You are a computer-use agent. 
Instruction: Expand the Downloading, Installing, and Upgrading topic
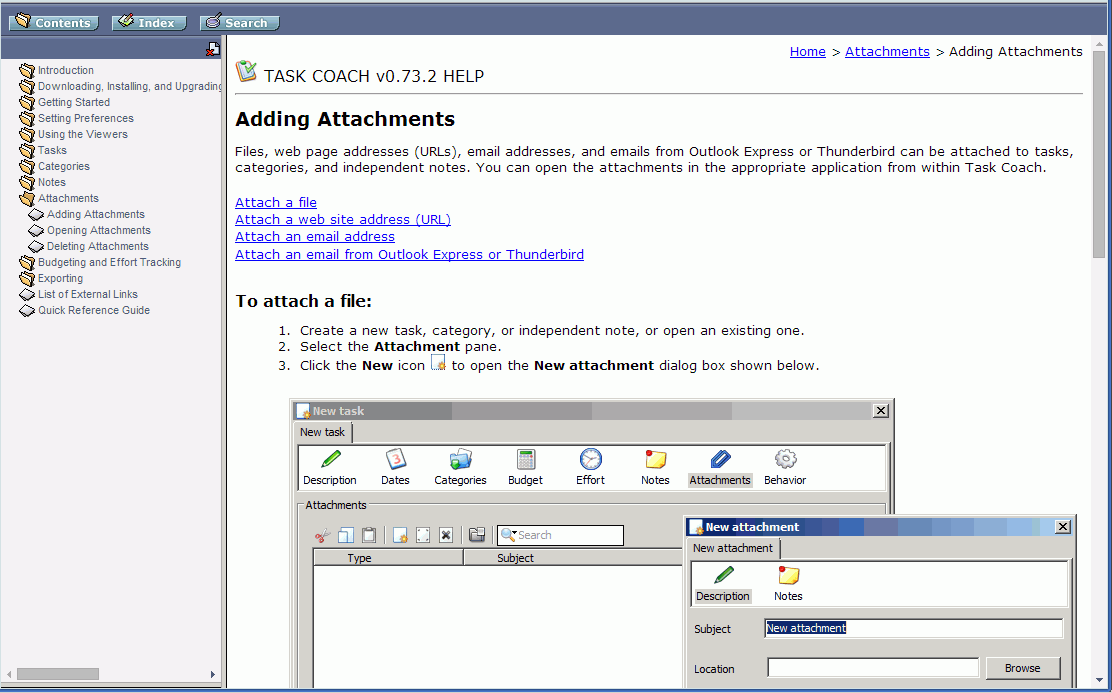pyautogui.click(x=130, y=86)
